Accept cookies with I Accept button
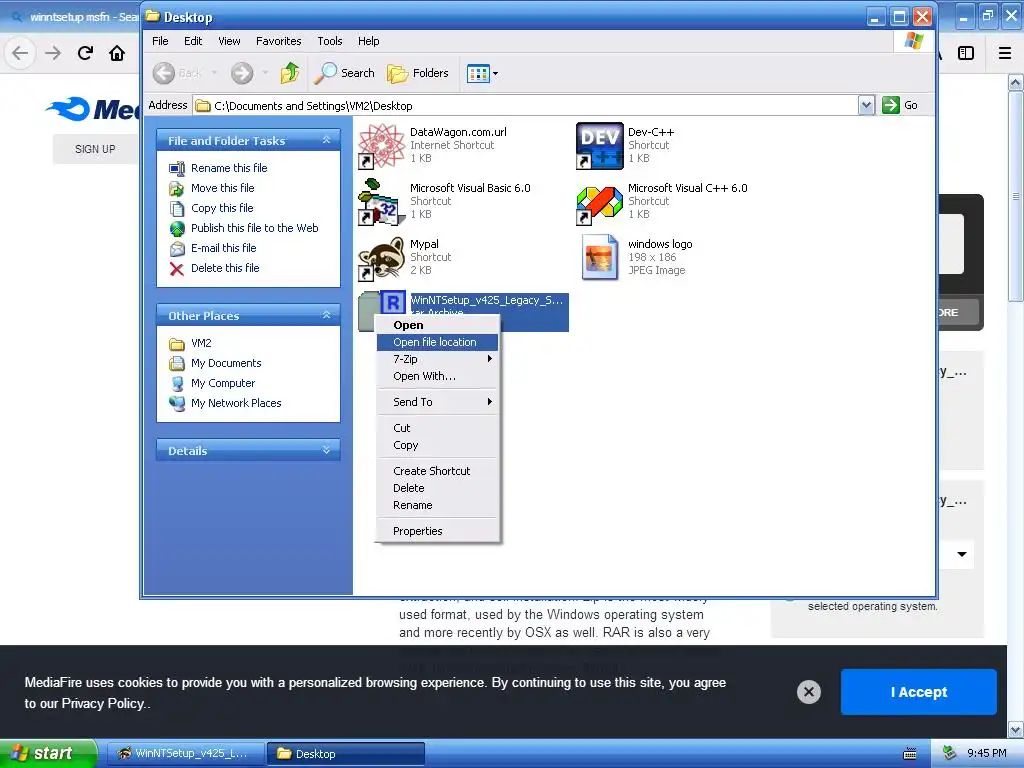This screenshot has width=1024, height=768. coord(918,692)
